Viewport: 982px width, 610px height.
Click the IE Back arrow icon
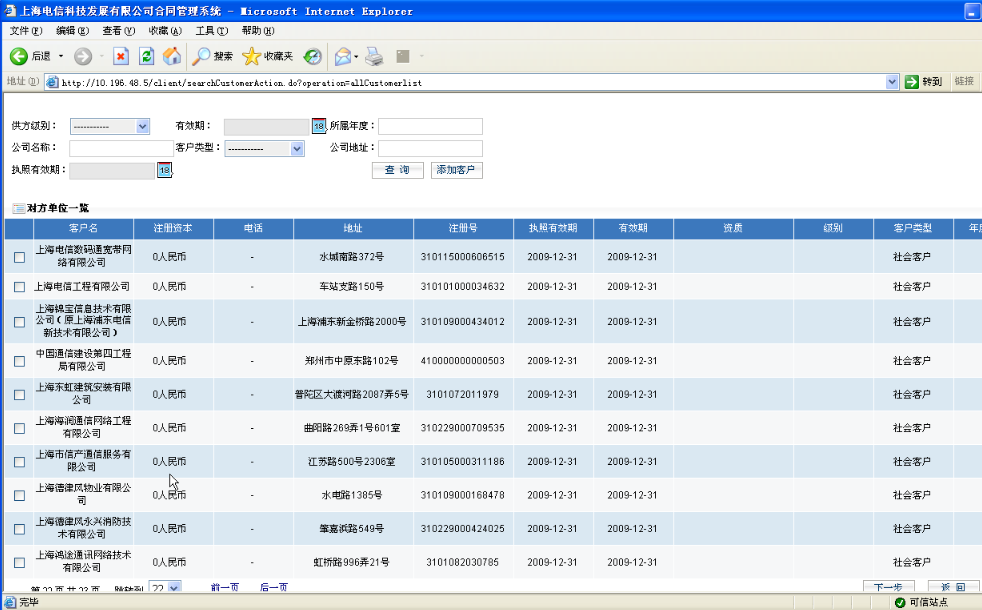[x=18, y=56]
